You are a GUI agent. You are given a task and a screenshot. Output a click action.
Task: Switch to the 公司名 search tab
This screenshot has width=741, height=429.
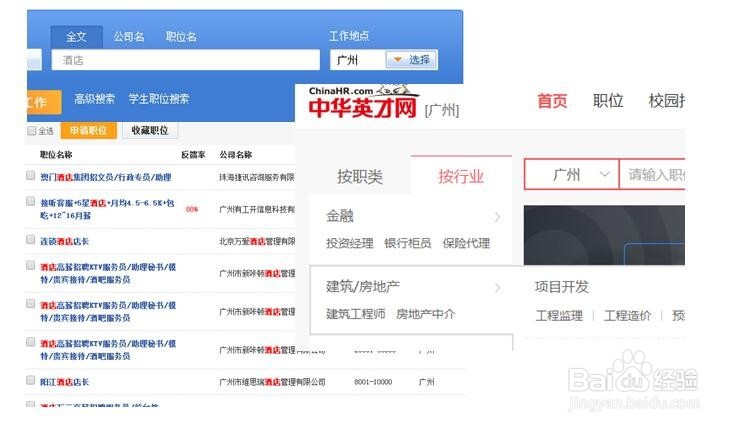(129, 37)
